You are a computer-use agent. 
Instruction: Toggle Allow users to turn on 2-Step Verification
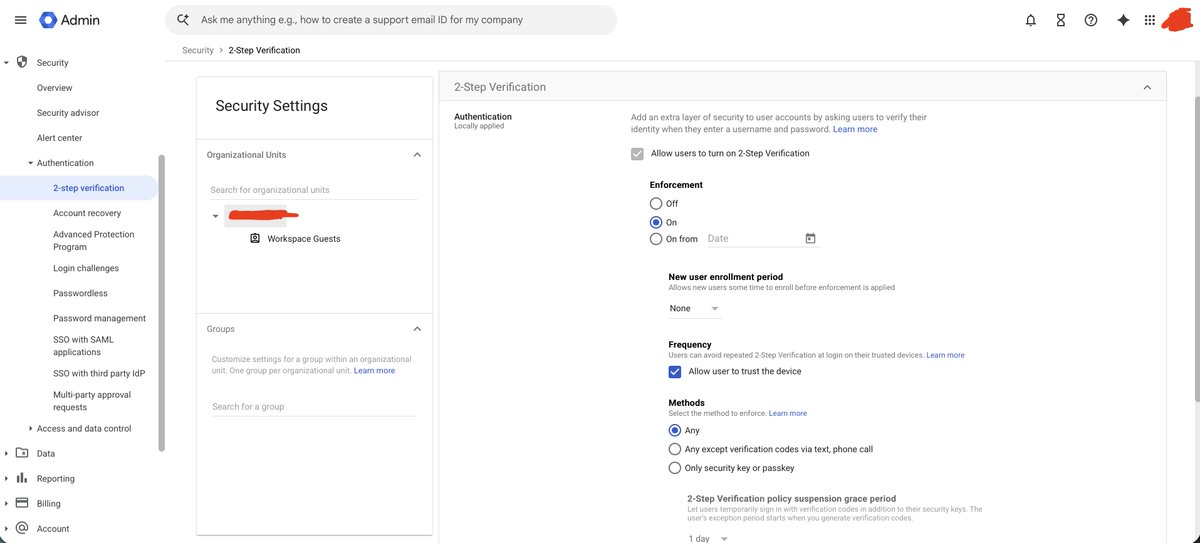637,154
